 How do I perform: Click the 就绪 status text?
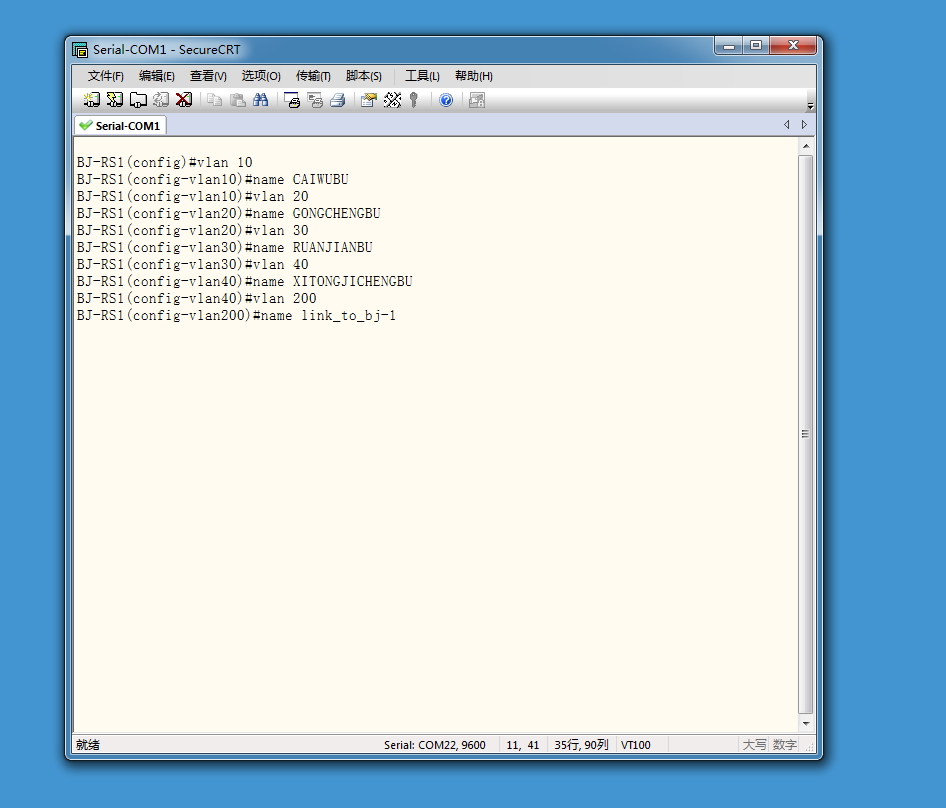pyautogui.click(x=88, y=745)
